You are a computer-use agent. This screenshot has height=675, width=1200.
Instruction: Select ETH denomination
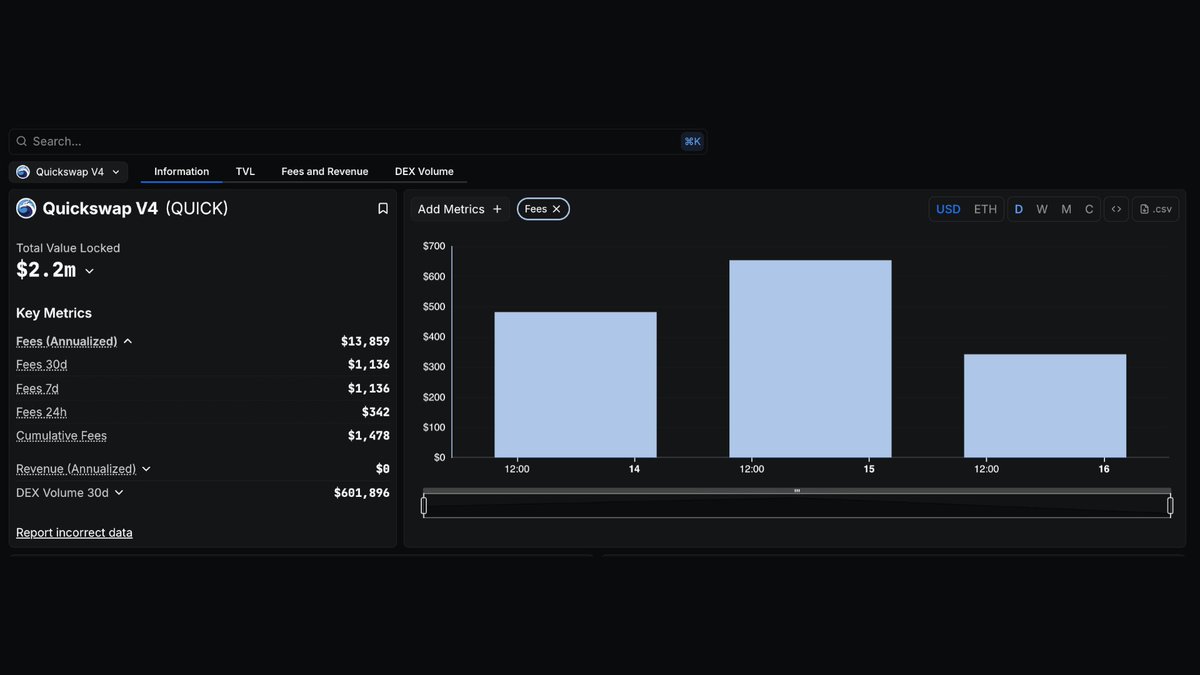point(985,209)
